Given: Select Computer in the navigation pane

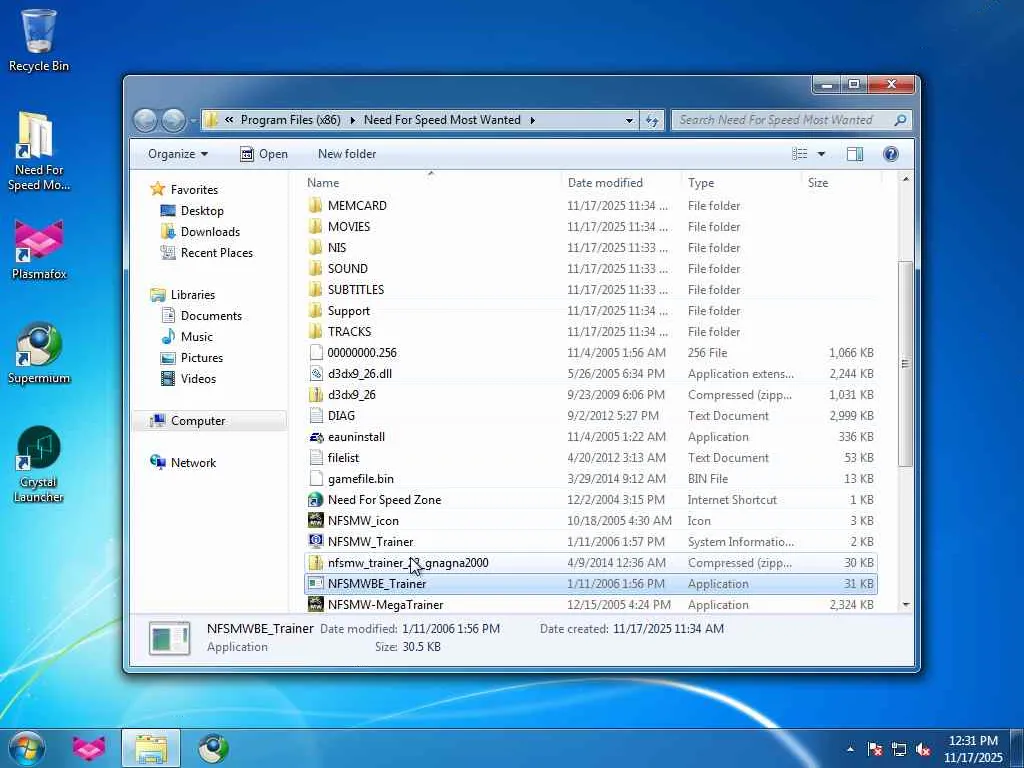Looking at the screenshot, I should 198,421.
